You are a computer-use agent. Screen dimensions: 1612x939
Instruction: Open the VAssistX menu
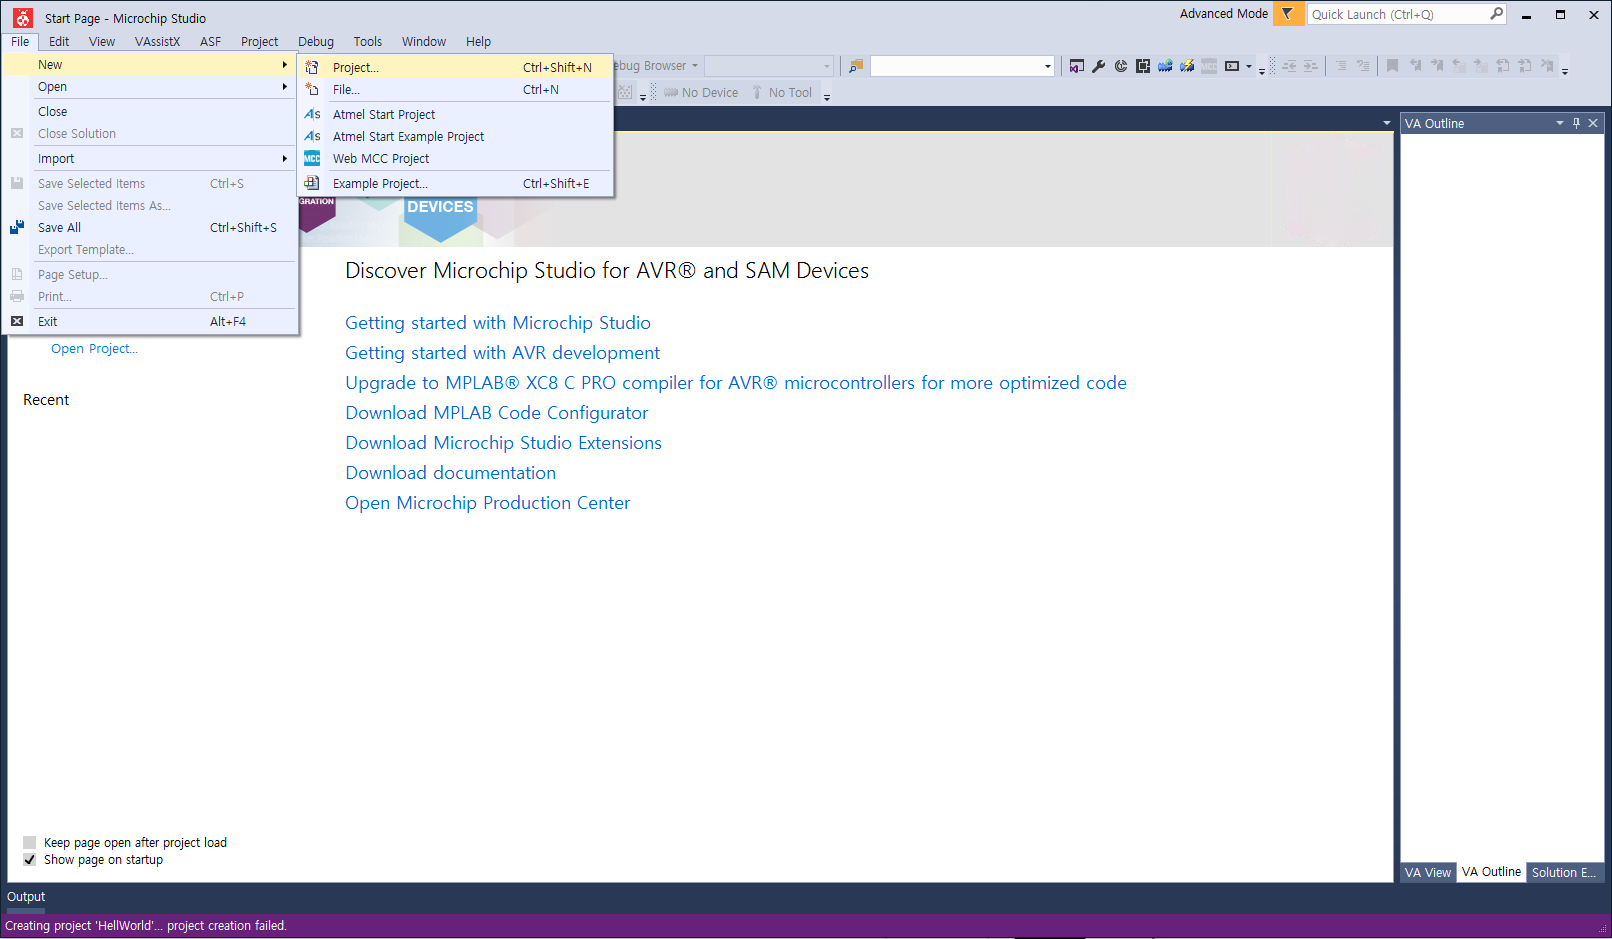[157, 41]
